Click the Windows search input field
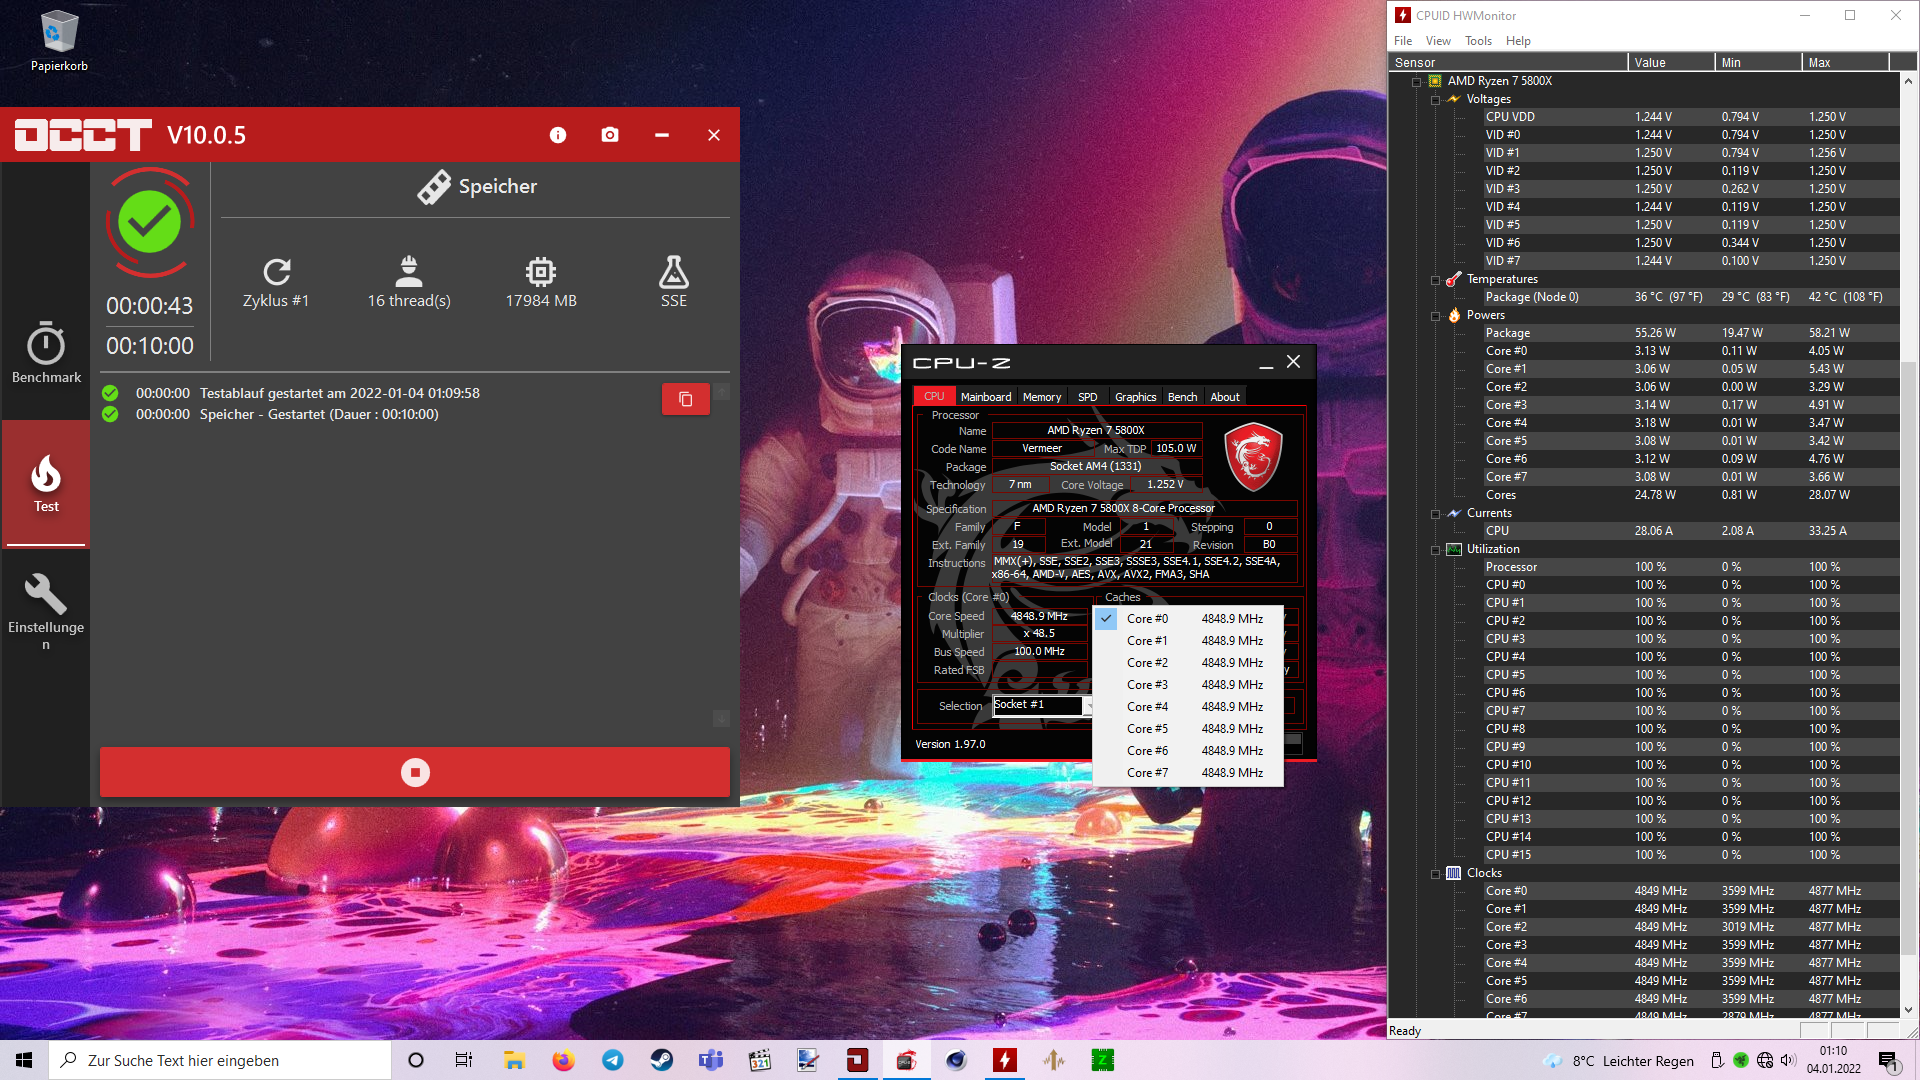1920x1080 pixels. pyautogui.click(x=220, y=1060)
